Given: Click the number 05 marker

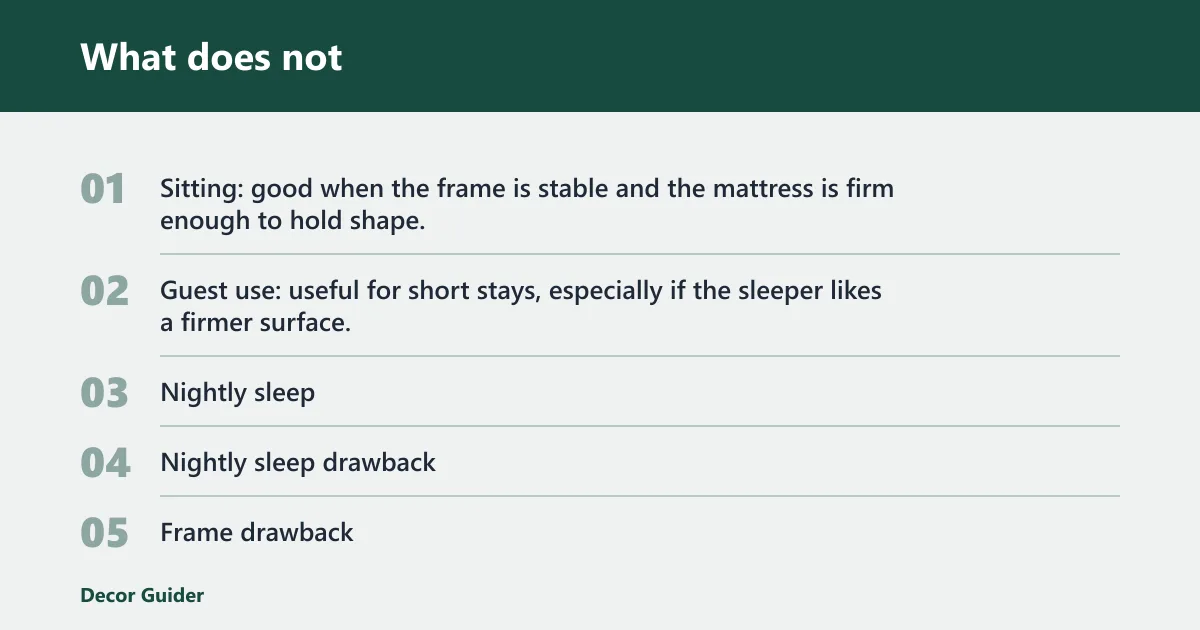Looking at the screenshot, I should coord(104,533).
